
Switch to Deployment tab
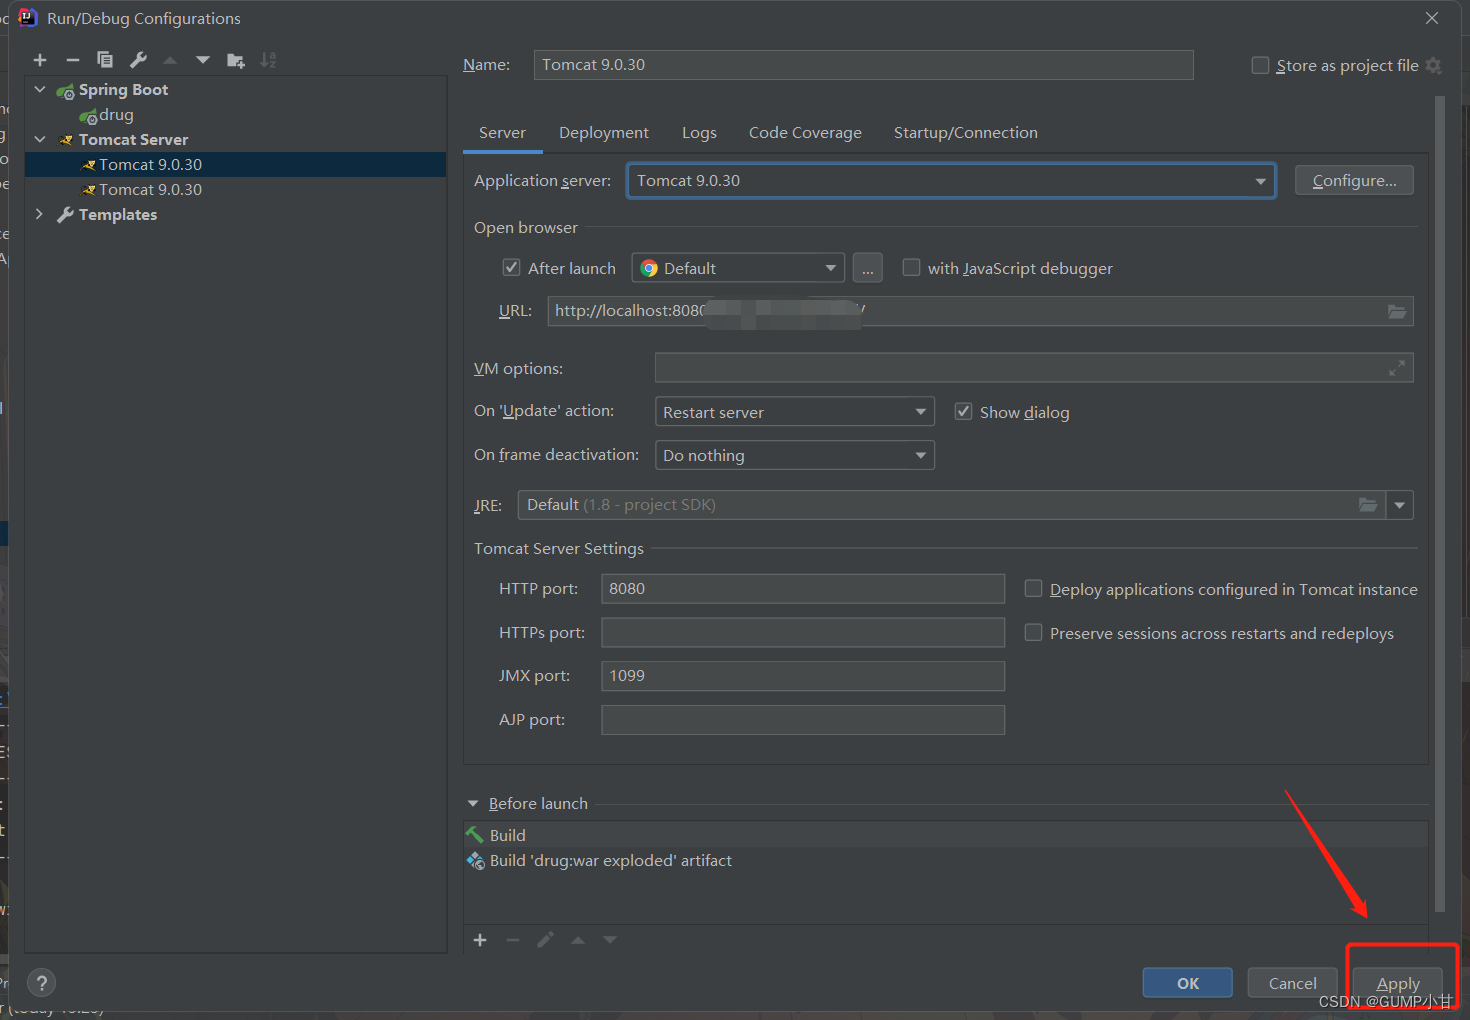tap(604, 133)
